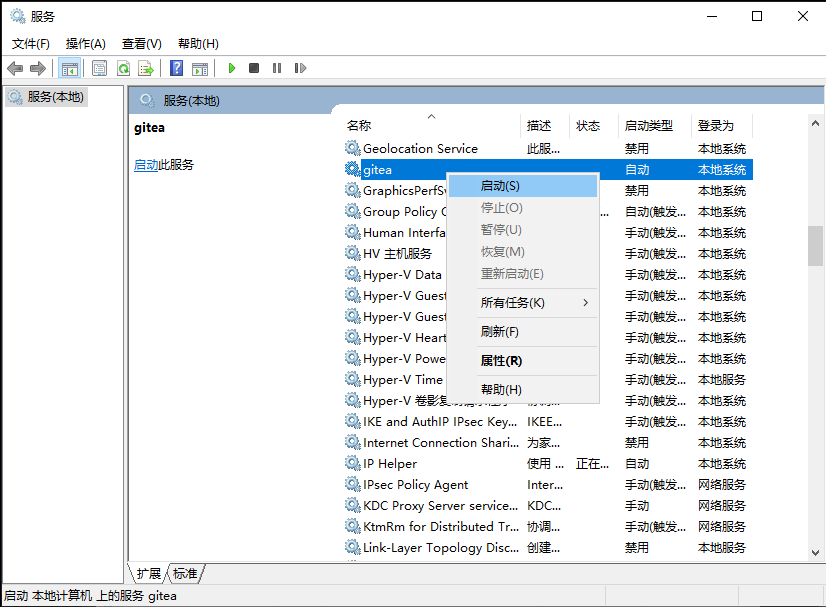The image size is (826, 607).
Task: Click the scrollbar down arrow of the services list
Action: coord(815,553)
